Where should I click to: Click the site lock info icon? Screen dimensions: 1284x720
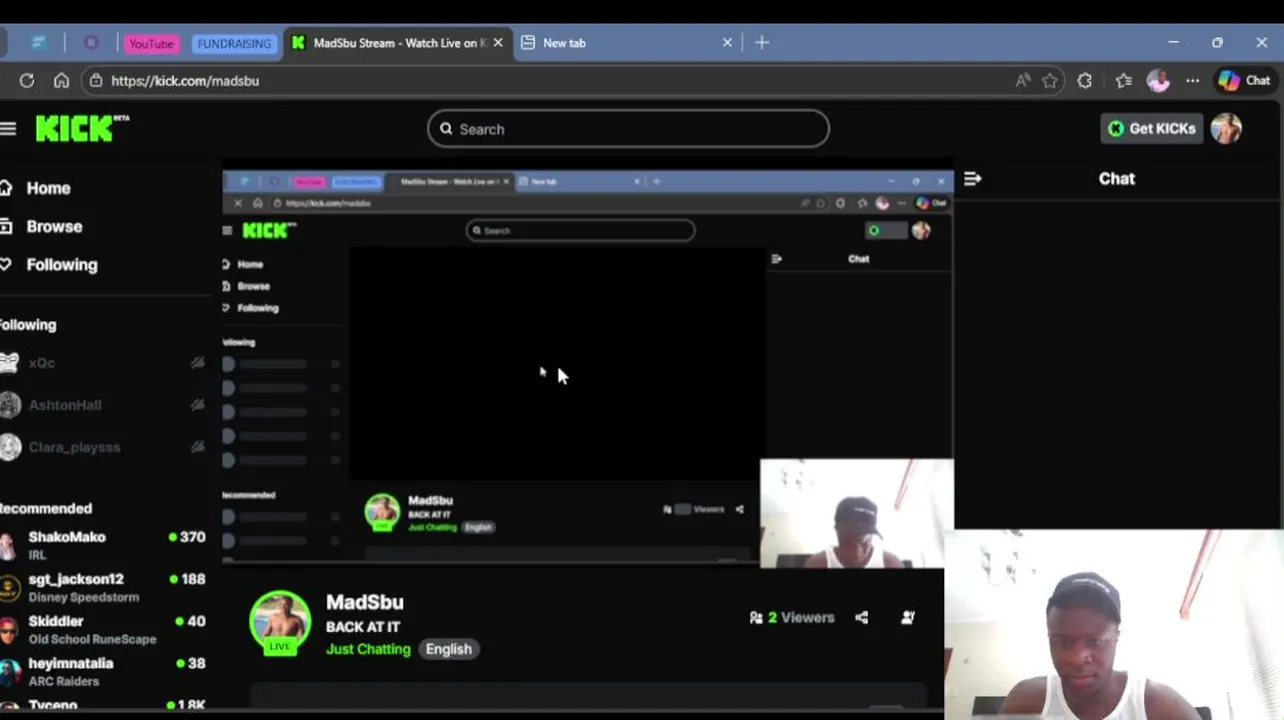point(96,80)
